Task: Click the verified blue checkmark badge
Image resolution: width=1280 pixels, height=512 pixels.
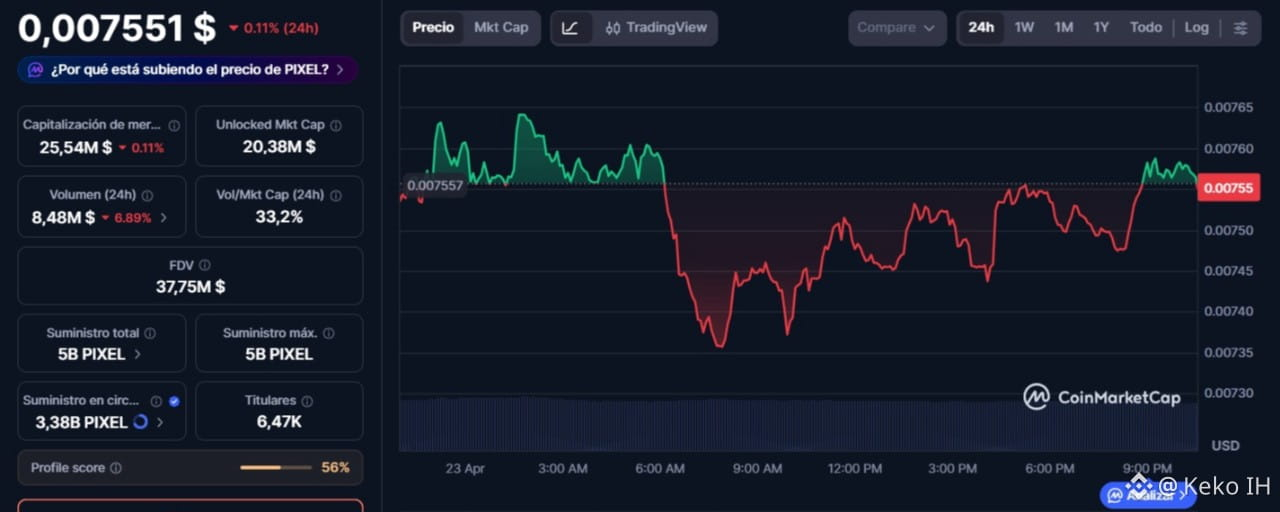Action: coord(174,401)
